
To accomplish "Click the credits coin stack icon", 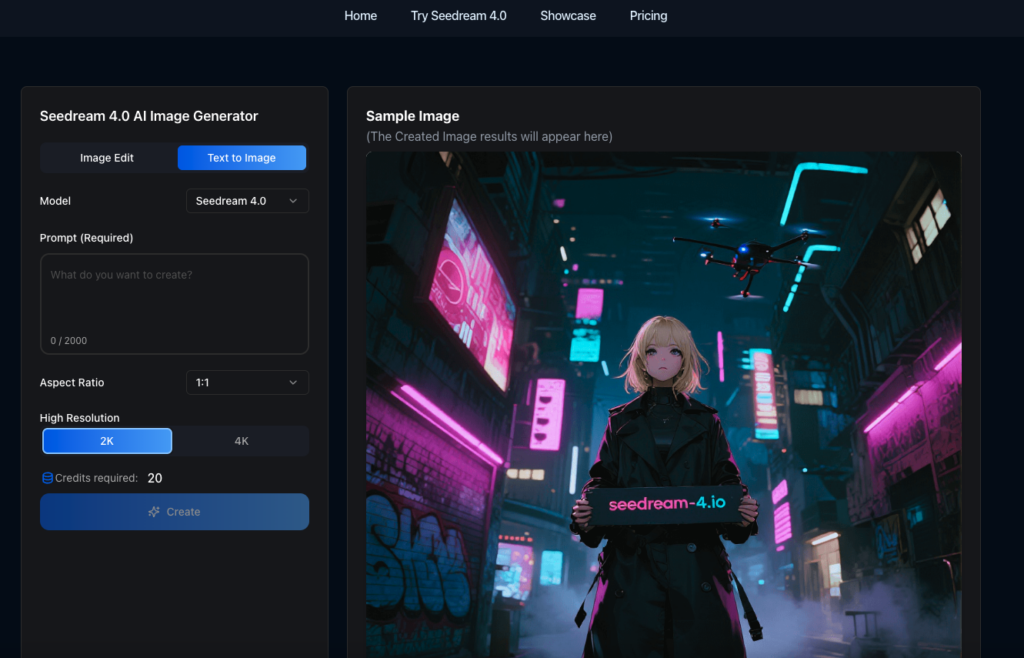I will (x=47, y=478).
